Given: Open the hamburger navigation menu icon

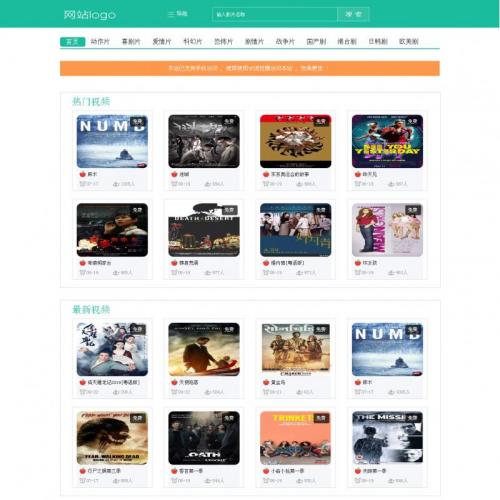Looking at the screenshot, I should pos(171,14).
